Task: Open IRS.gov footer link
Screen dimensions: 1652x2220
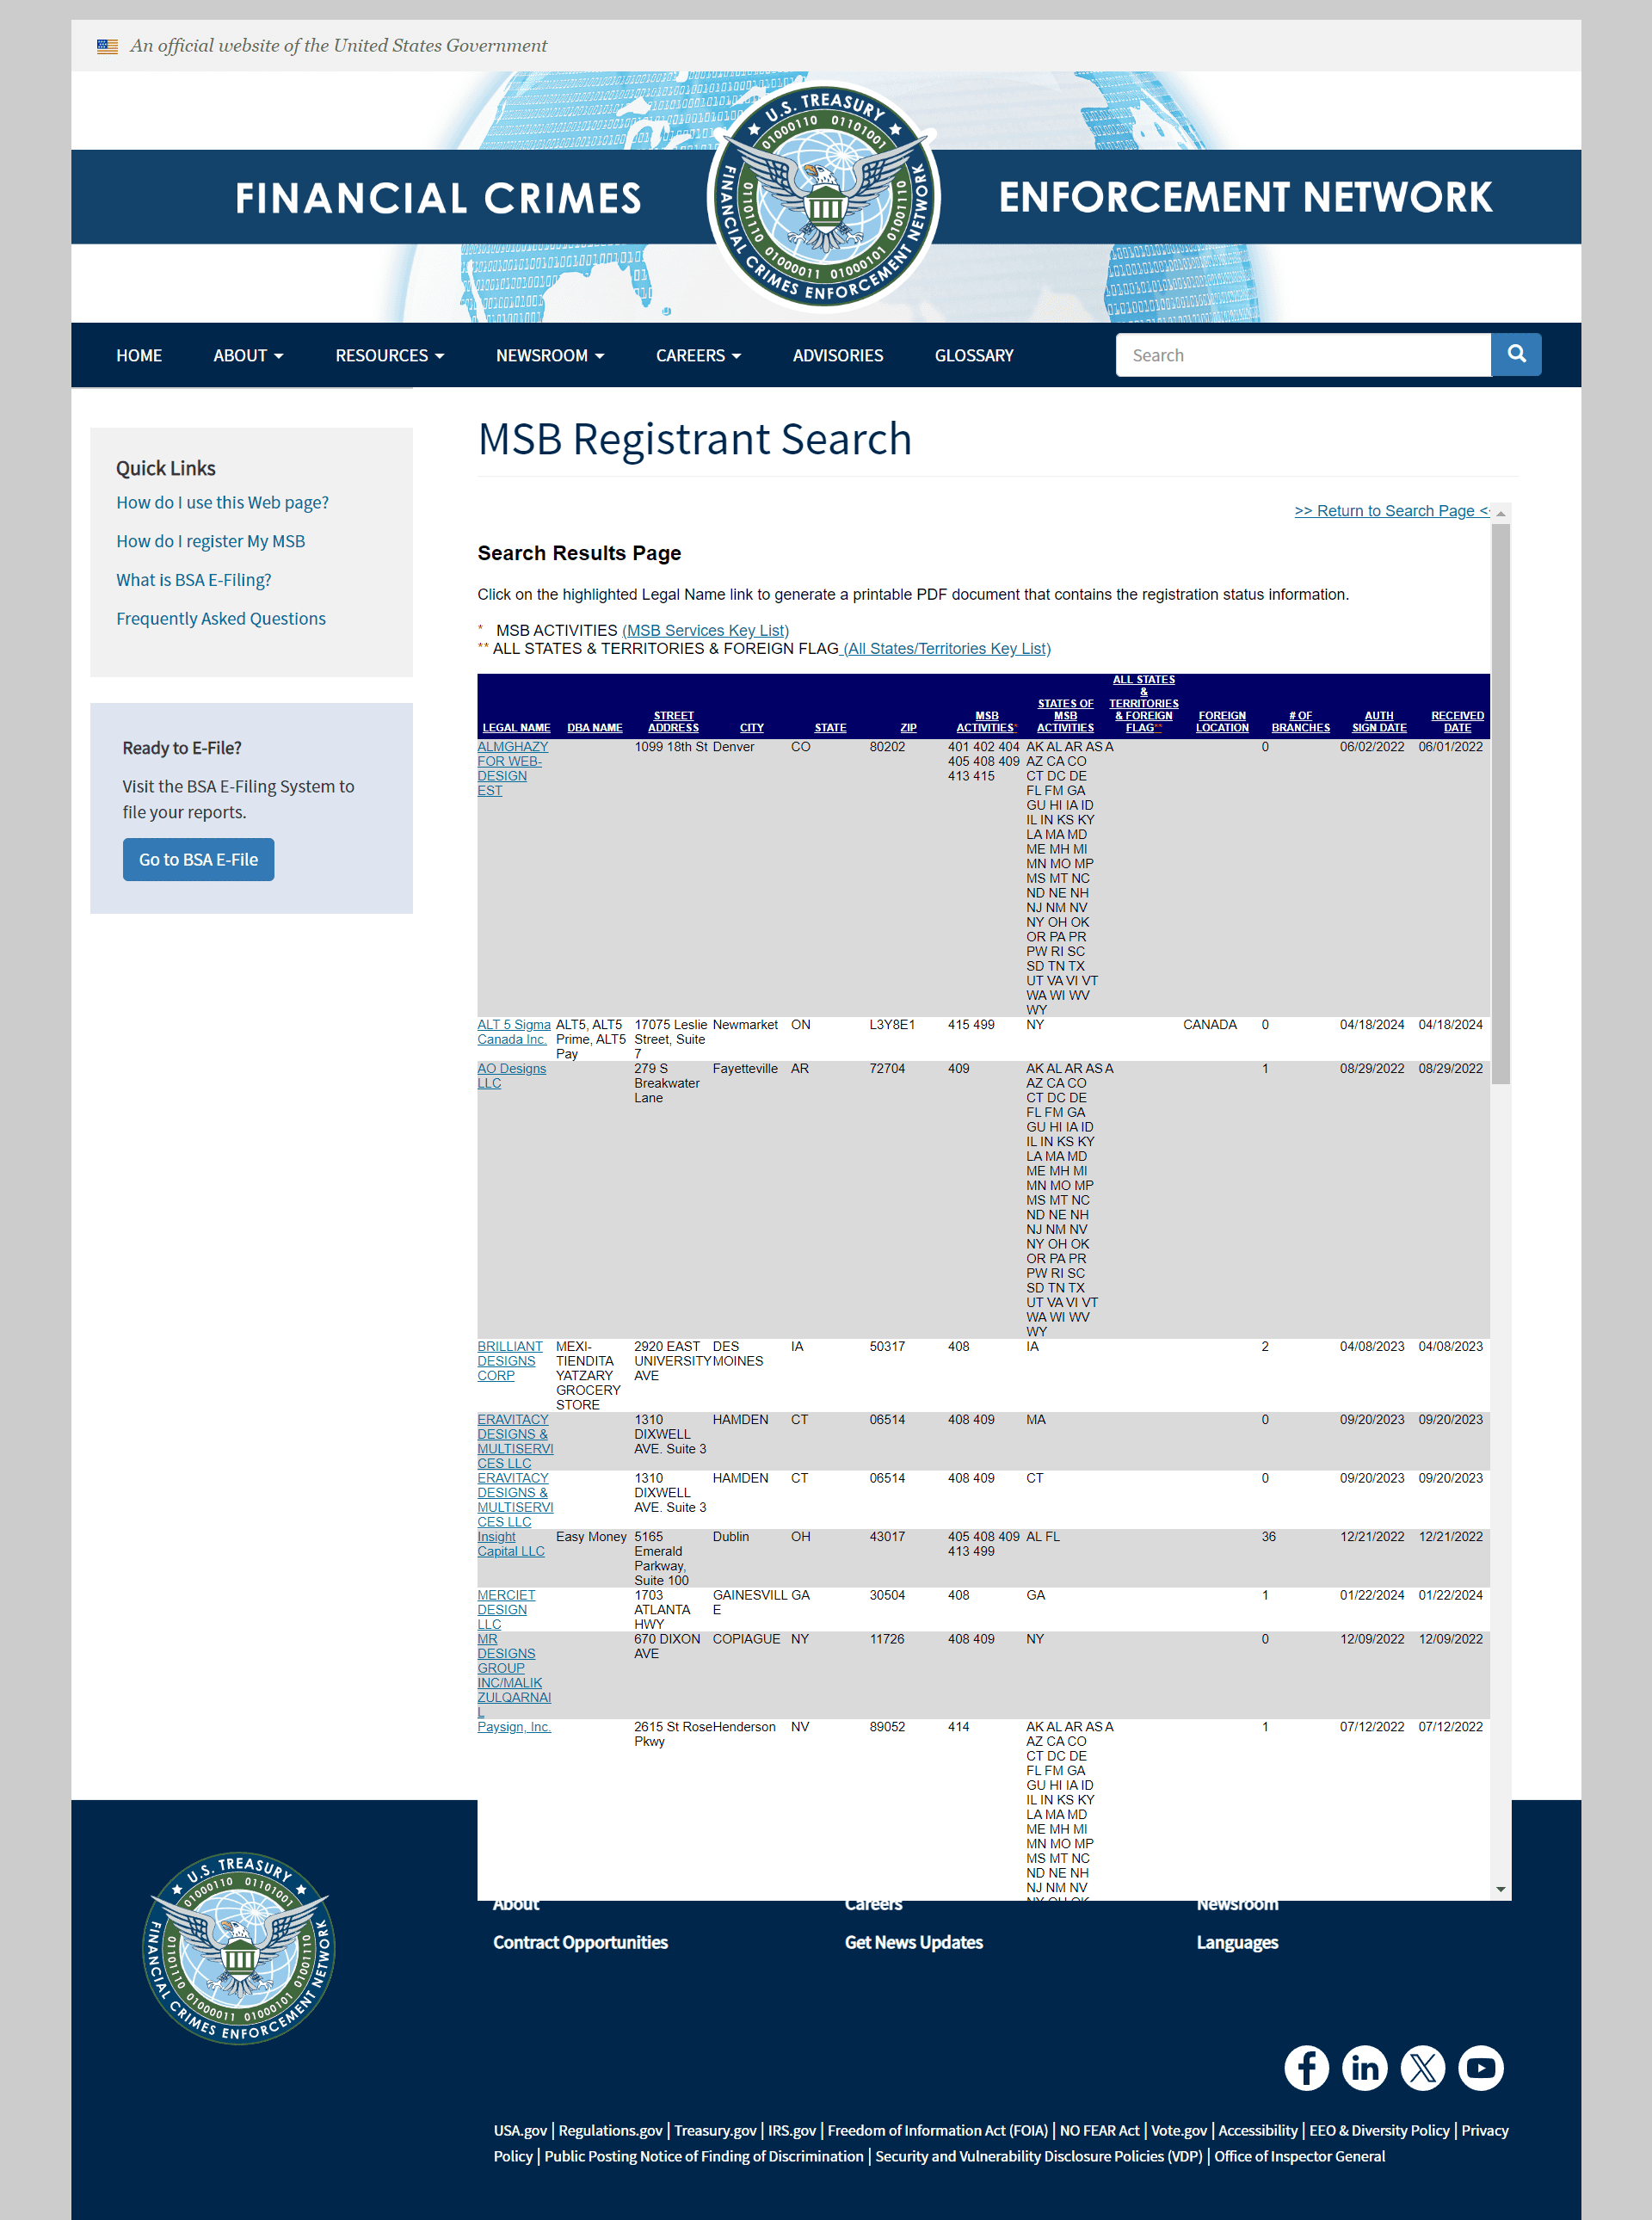Action: click(x=792, y=2130)
